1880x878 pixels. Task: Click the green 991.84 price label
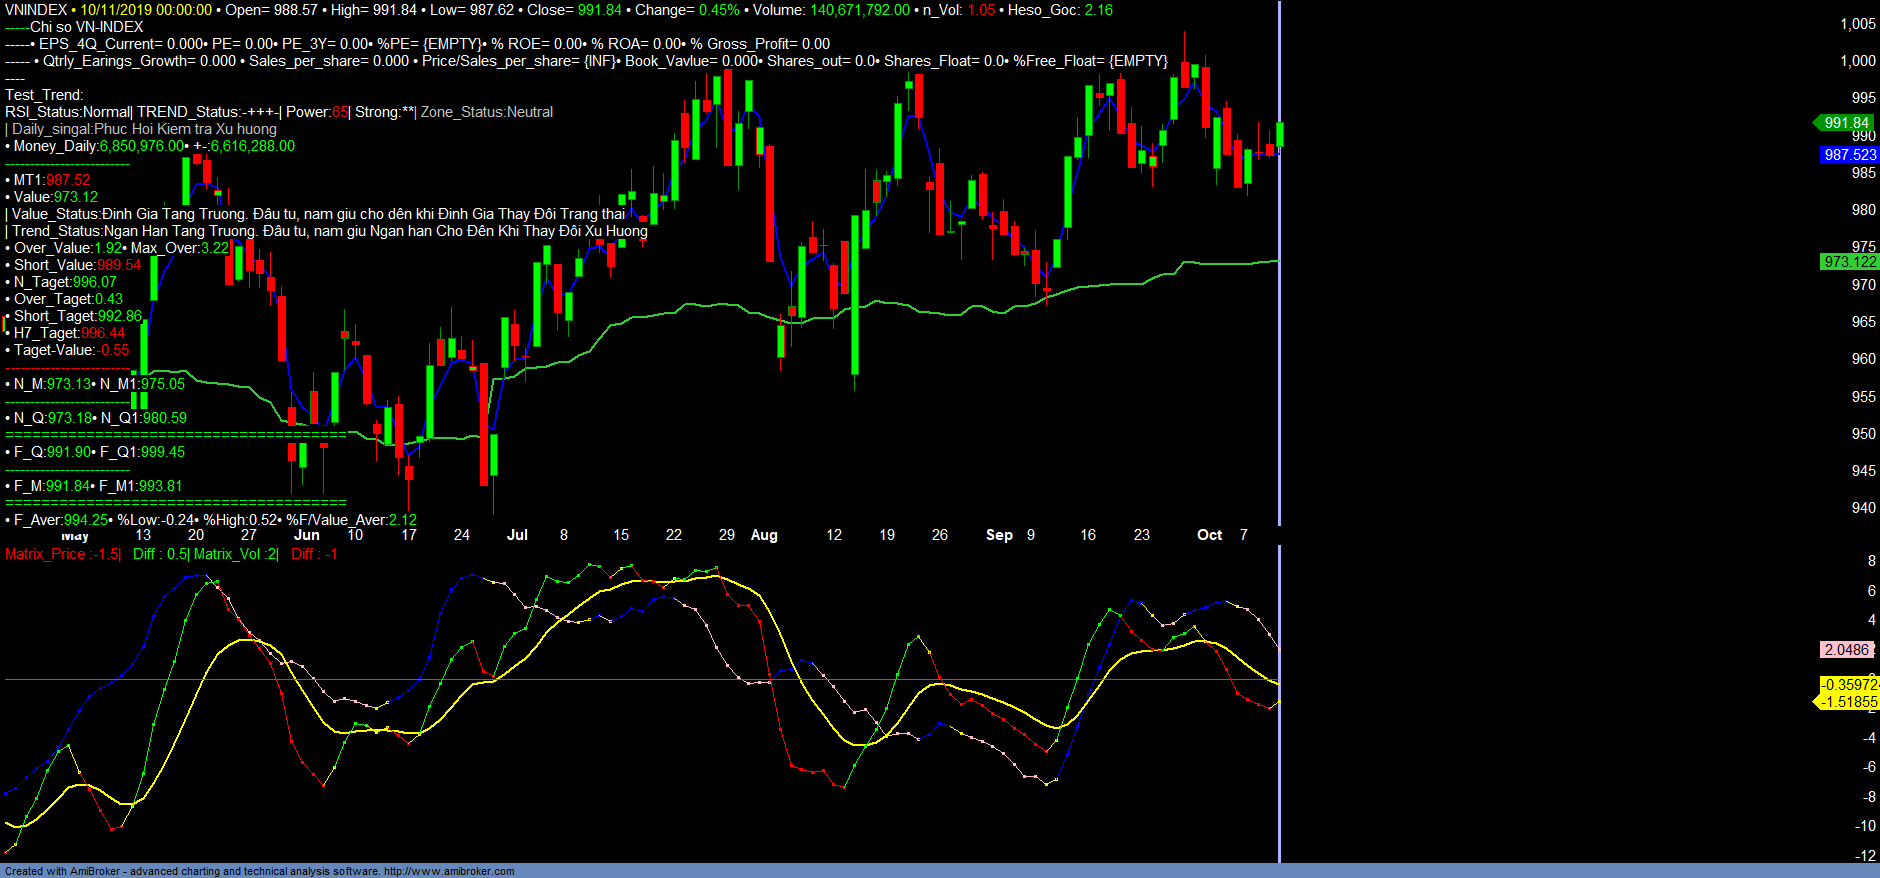(1845, 123)
